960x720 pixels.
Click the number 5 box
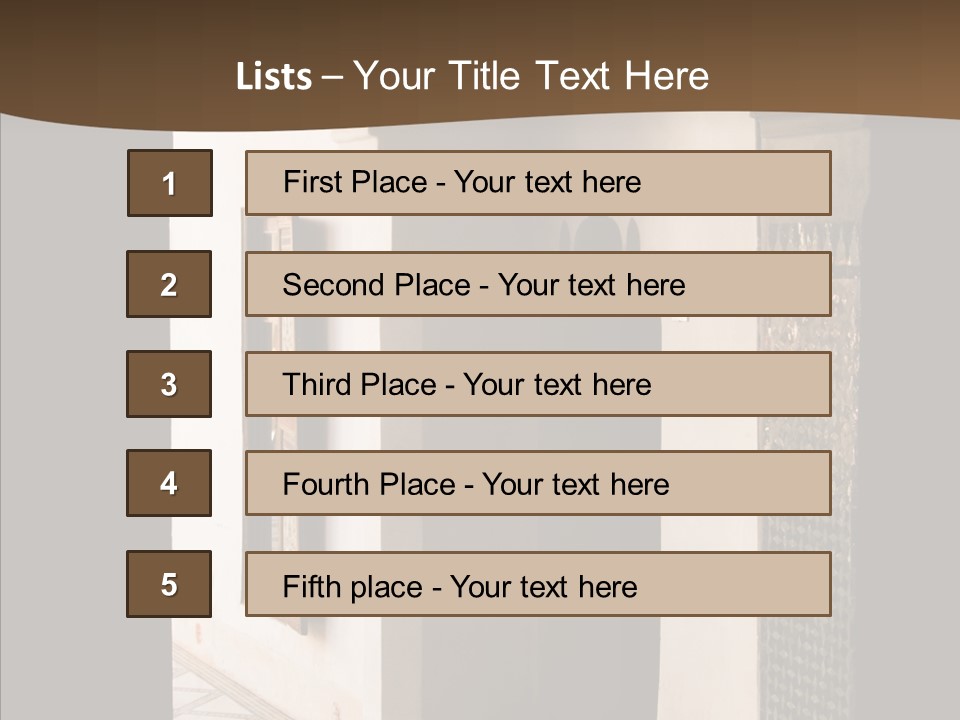pyautogui.click(x=169, y=584)
